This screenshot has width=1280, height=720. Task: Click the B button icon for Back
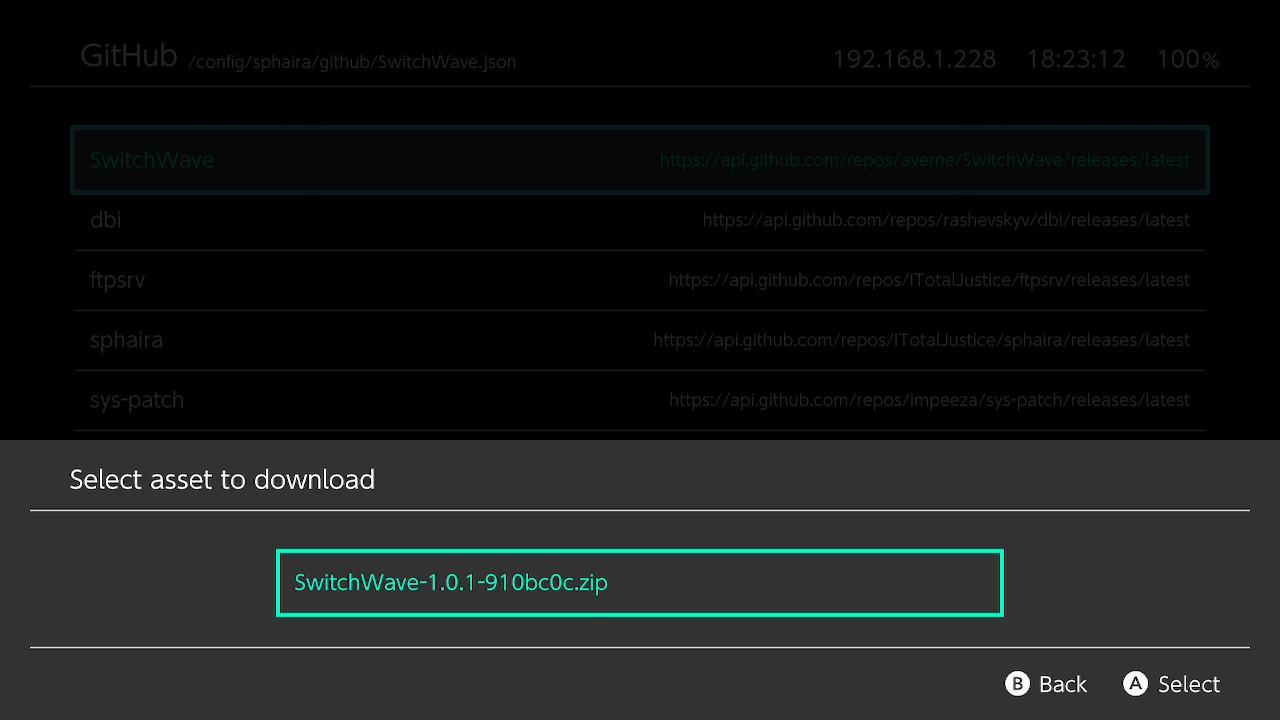(x=1017, y=684)
